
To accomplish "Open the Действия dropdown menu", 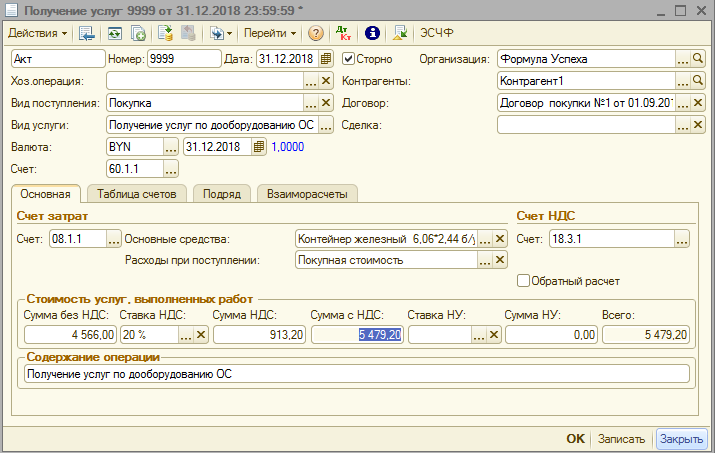I will click(x=38, y=33).
